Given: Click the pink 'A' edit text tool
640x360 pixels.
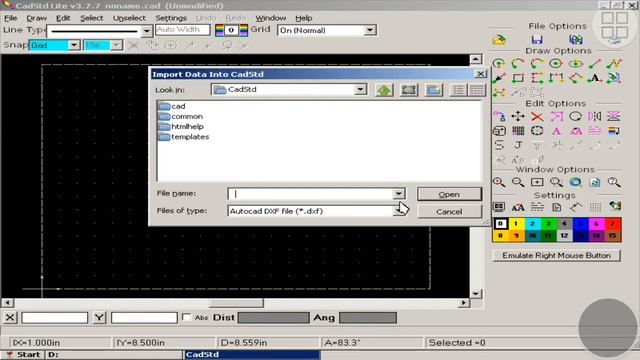Looking at the screenshot, I should (x=556, y=131).
